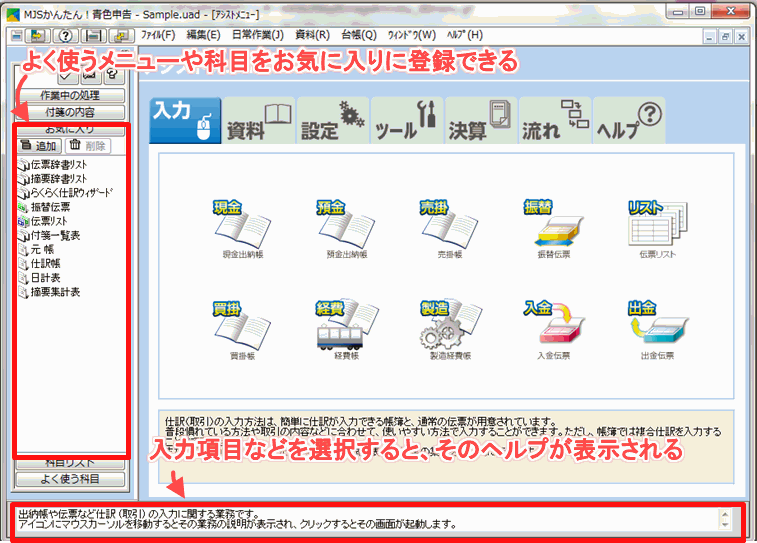Click the 付箋の内容 button

[x=70, y=112]
